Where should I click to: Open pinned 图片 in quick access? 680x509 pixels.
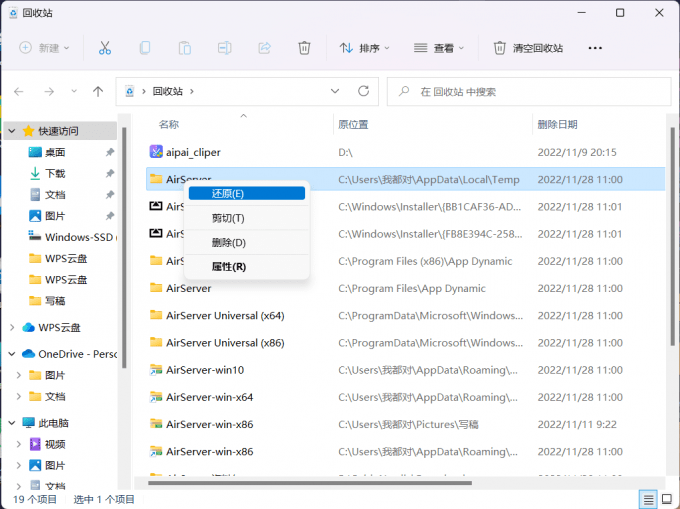pos(55,216)
